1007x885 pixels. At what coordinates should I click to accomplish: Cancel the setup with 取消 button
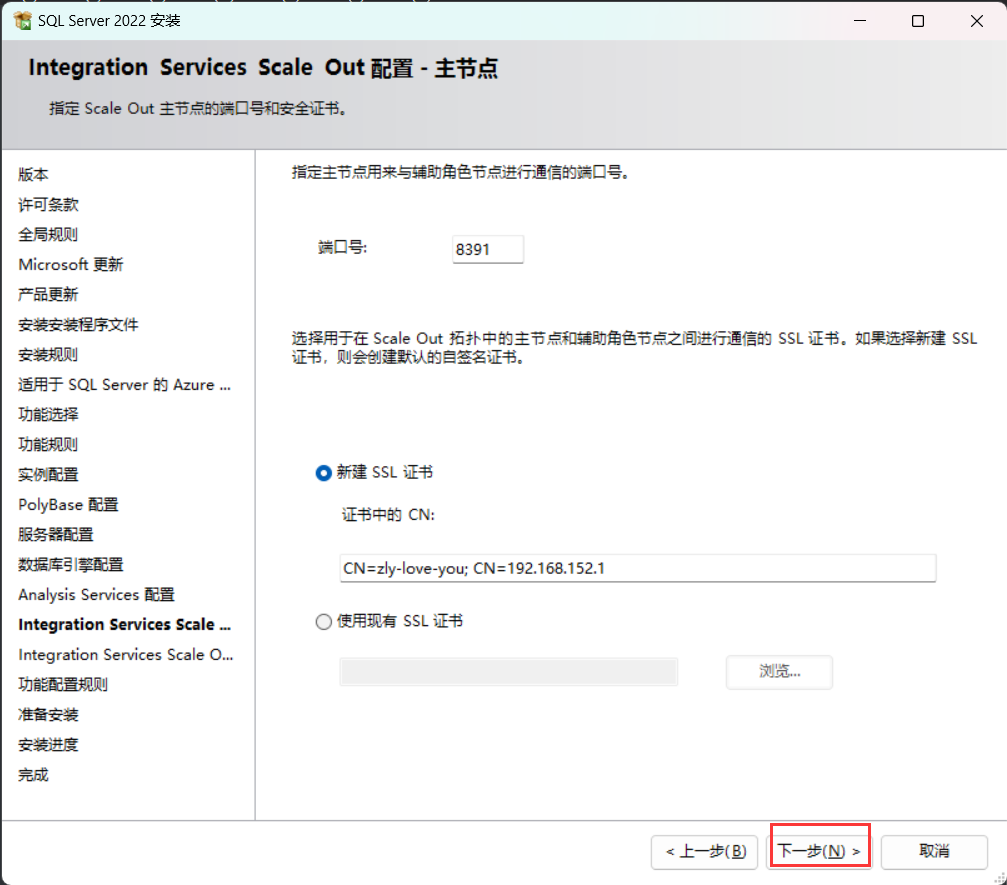click(934, 852)
